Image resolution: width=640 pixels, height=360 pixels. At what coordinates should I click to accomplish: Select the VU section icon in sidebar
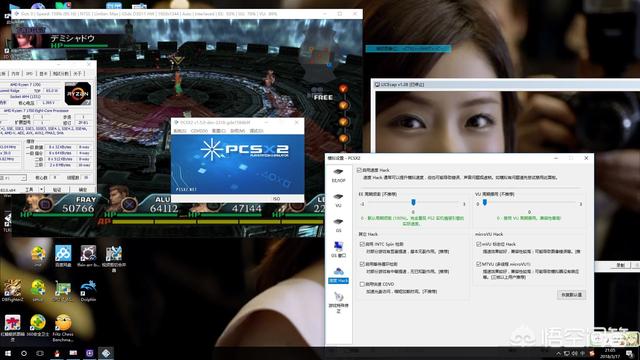pyautogui.click(x=338, y=200)
